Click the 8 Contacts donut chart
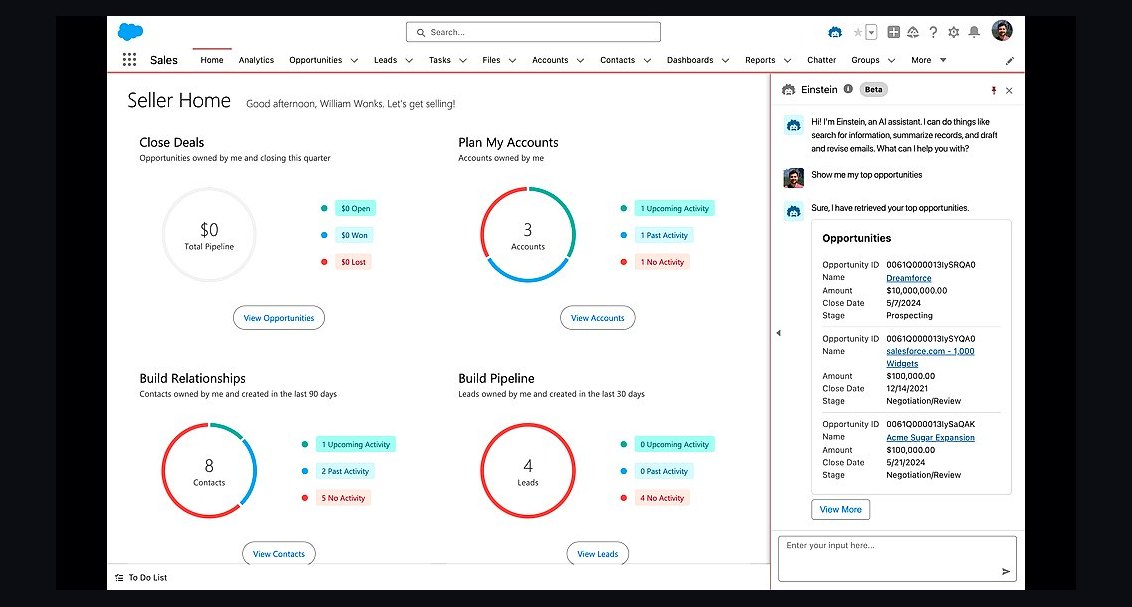This screenshot has height=607, width=1132. pos(209,471)
